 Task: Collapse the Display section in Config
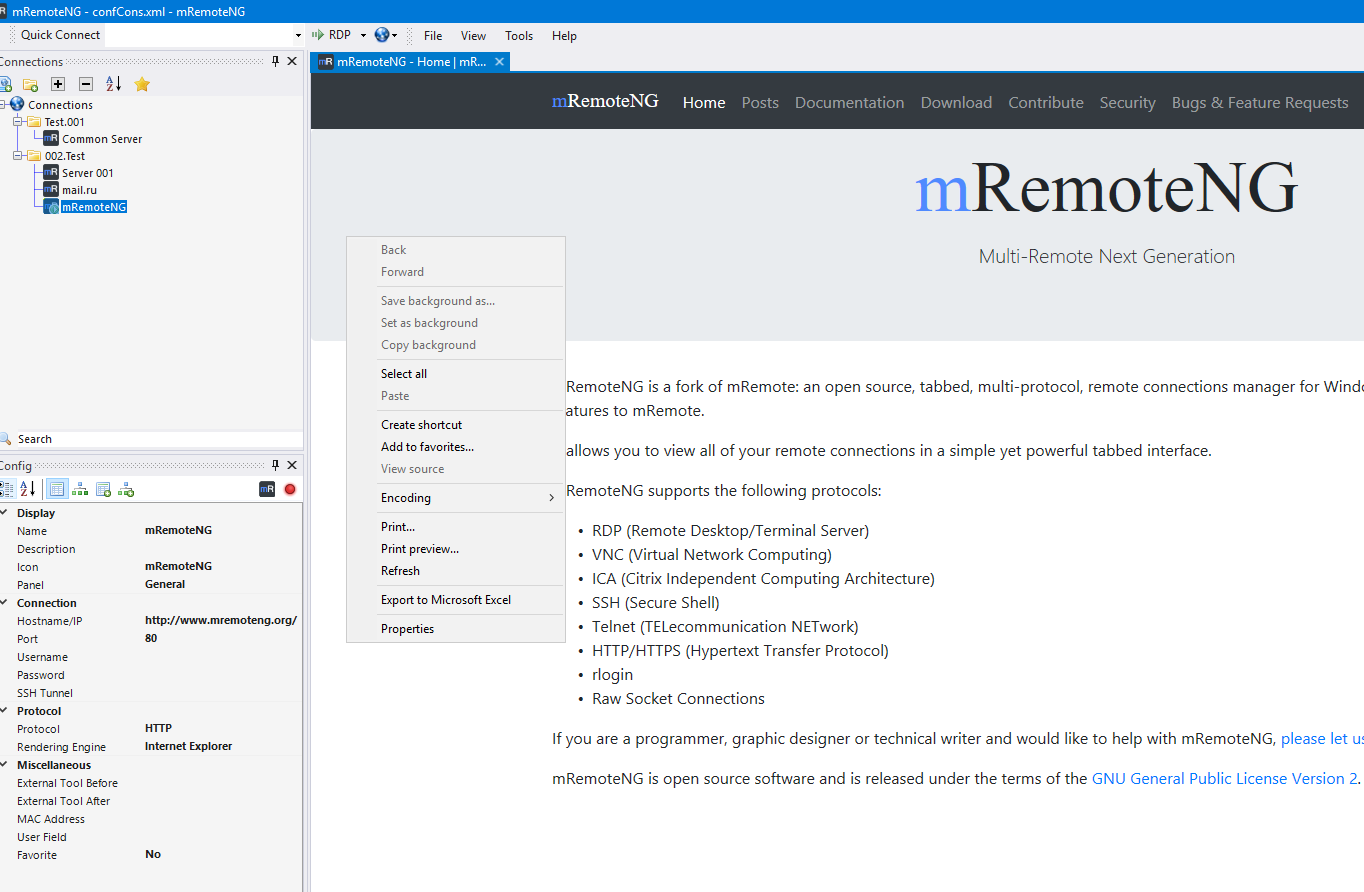(x=4, y=513)
